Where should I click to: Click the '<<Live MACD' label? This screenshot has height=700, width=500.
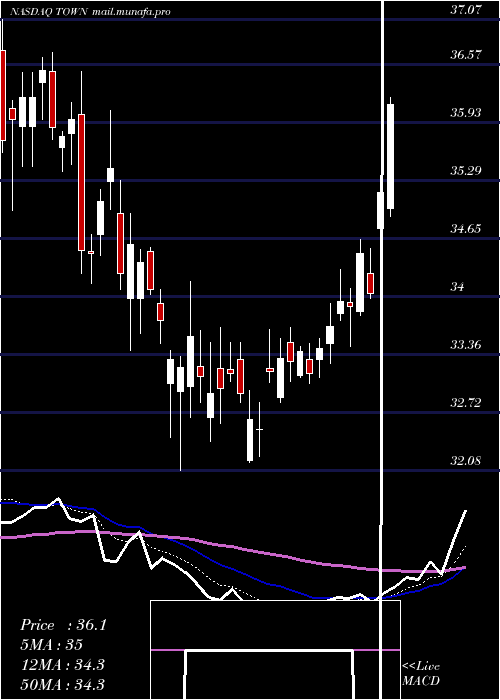(x=421, y=673)
